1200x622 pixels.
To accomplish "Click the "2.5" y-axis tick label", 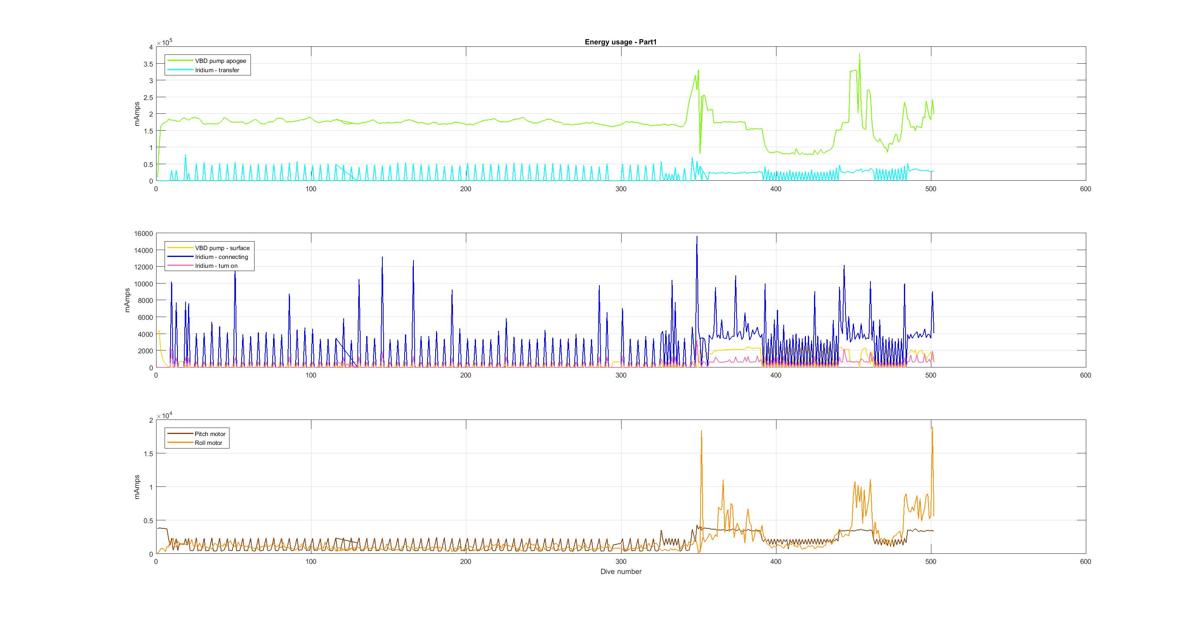I will [147, 97].
